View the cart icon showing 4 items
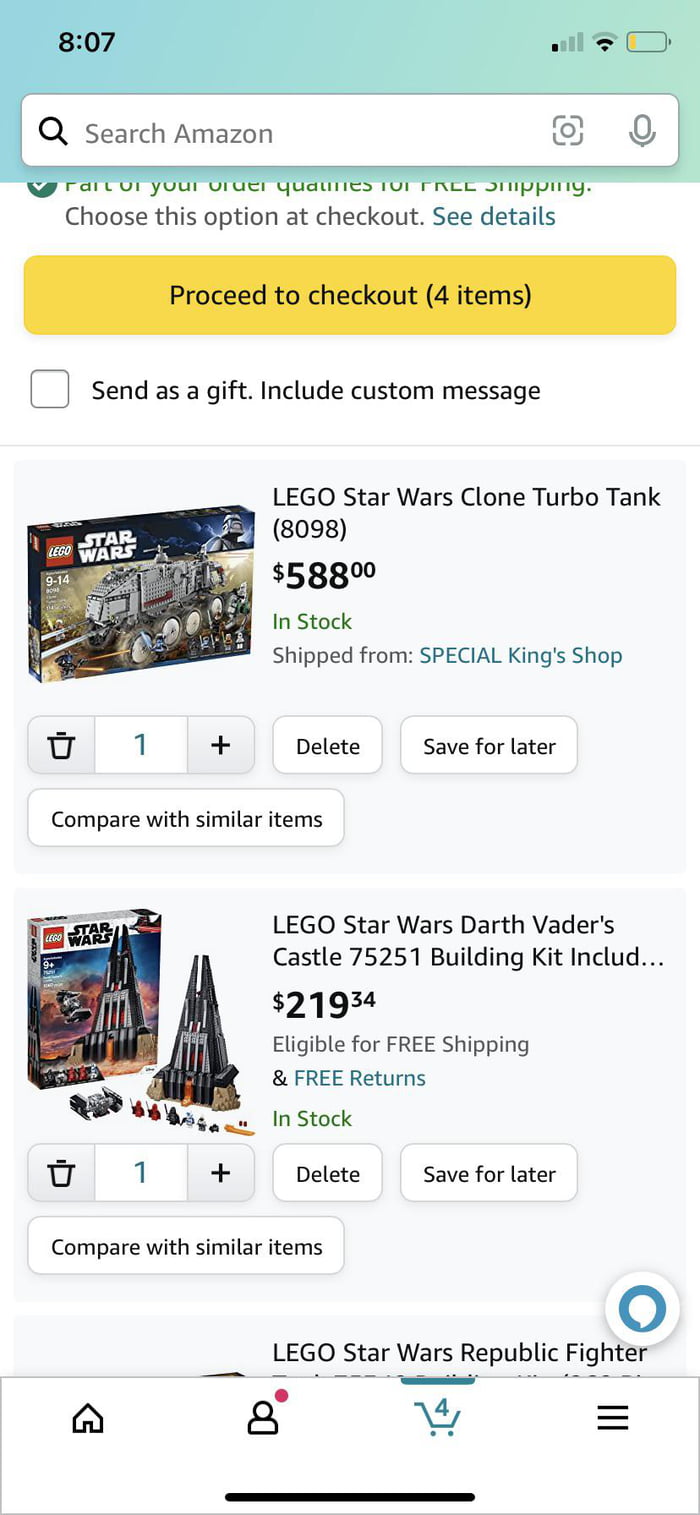The image size is (700, 1515). [x=437, y=1417]
